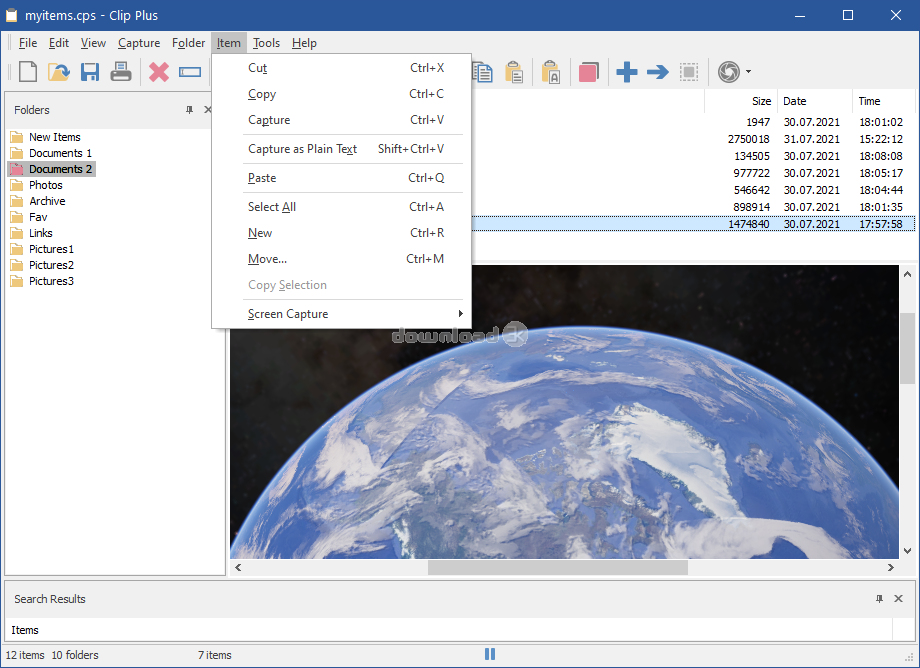The height and width of the screenshot is (668, 920).
Task: Close the Search Results panel
Action: coord(898,599)
